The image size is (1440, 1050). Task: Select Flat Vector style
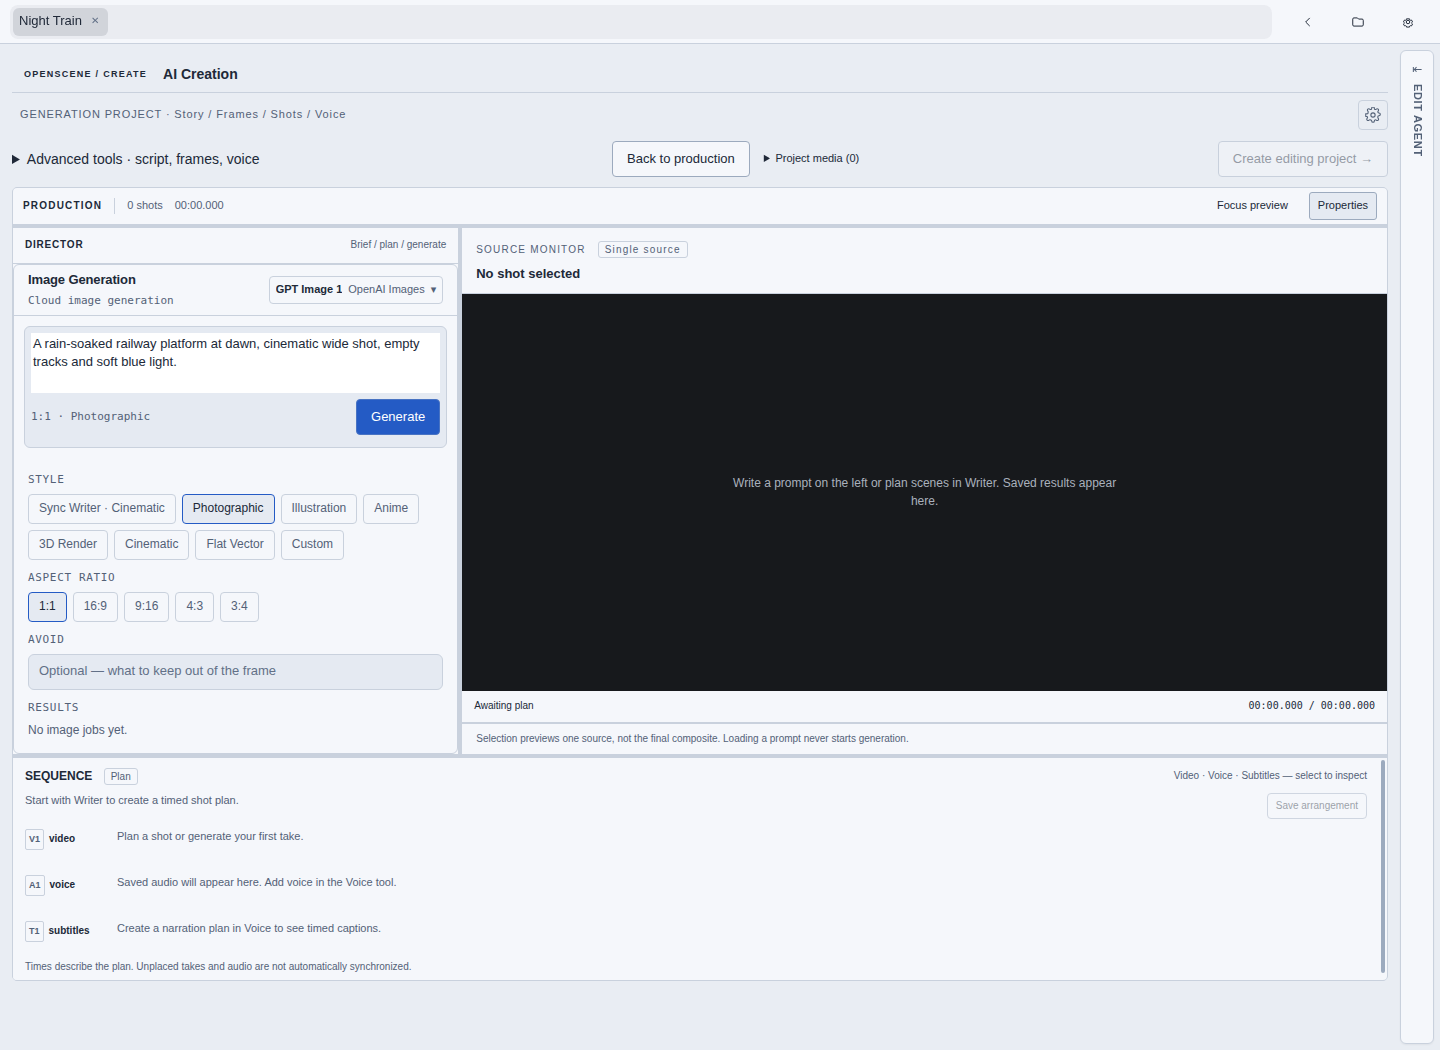235,545
